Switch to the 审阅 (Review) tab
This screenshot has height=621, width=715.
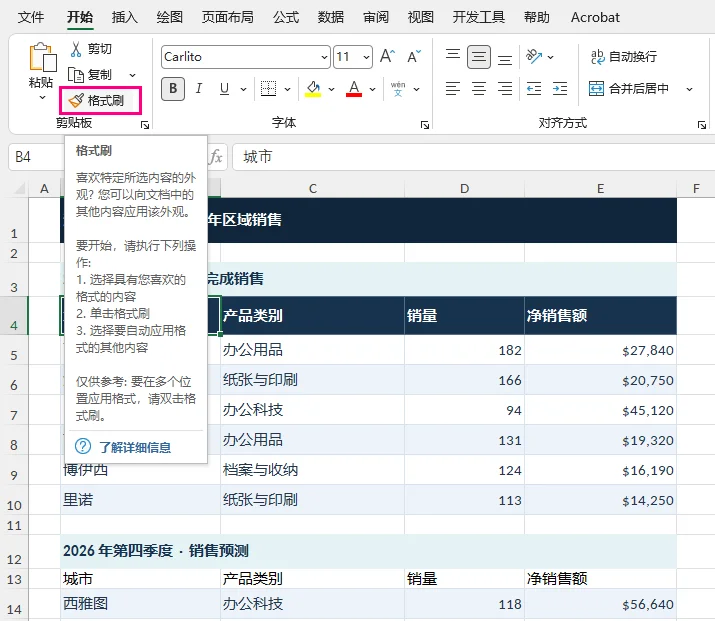[376, 17]
